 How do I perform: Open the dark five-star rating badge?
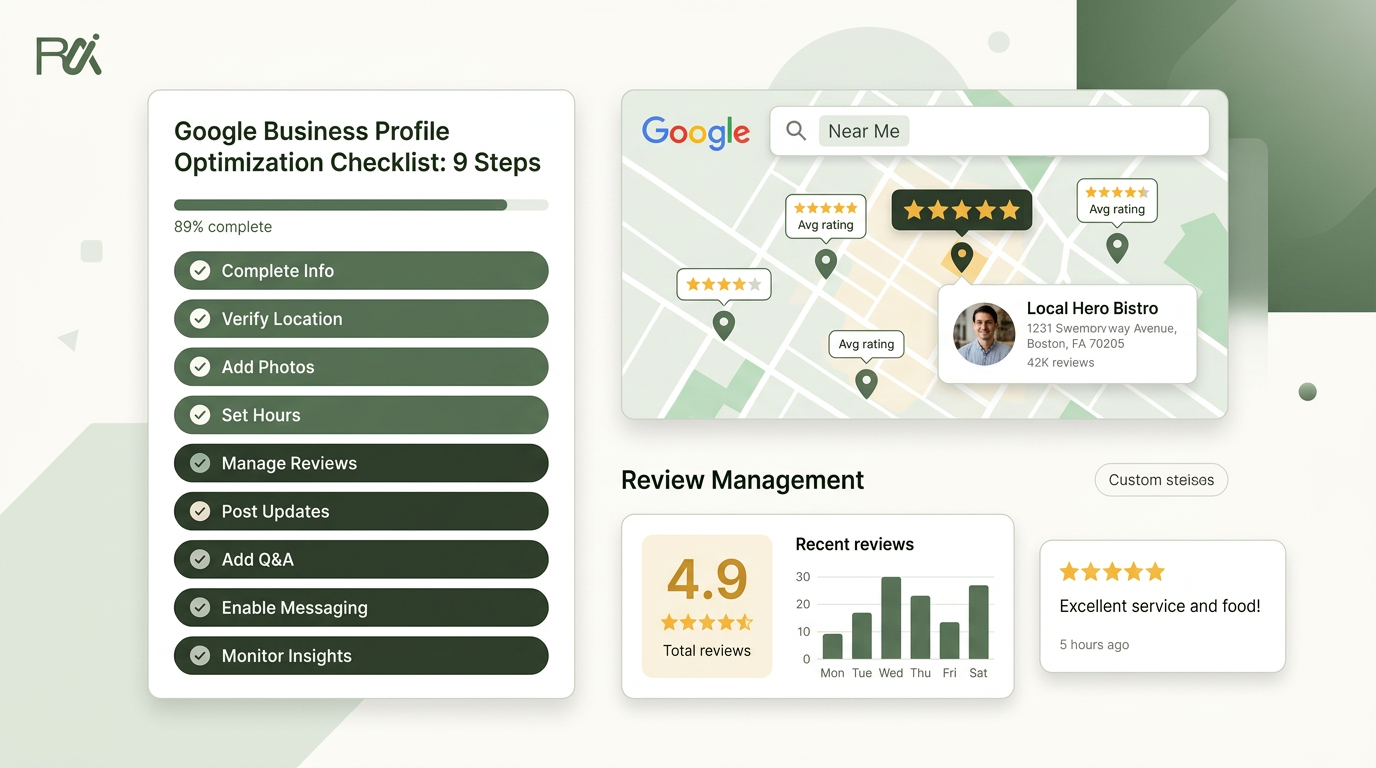(961, 210)
